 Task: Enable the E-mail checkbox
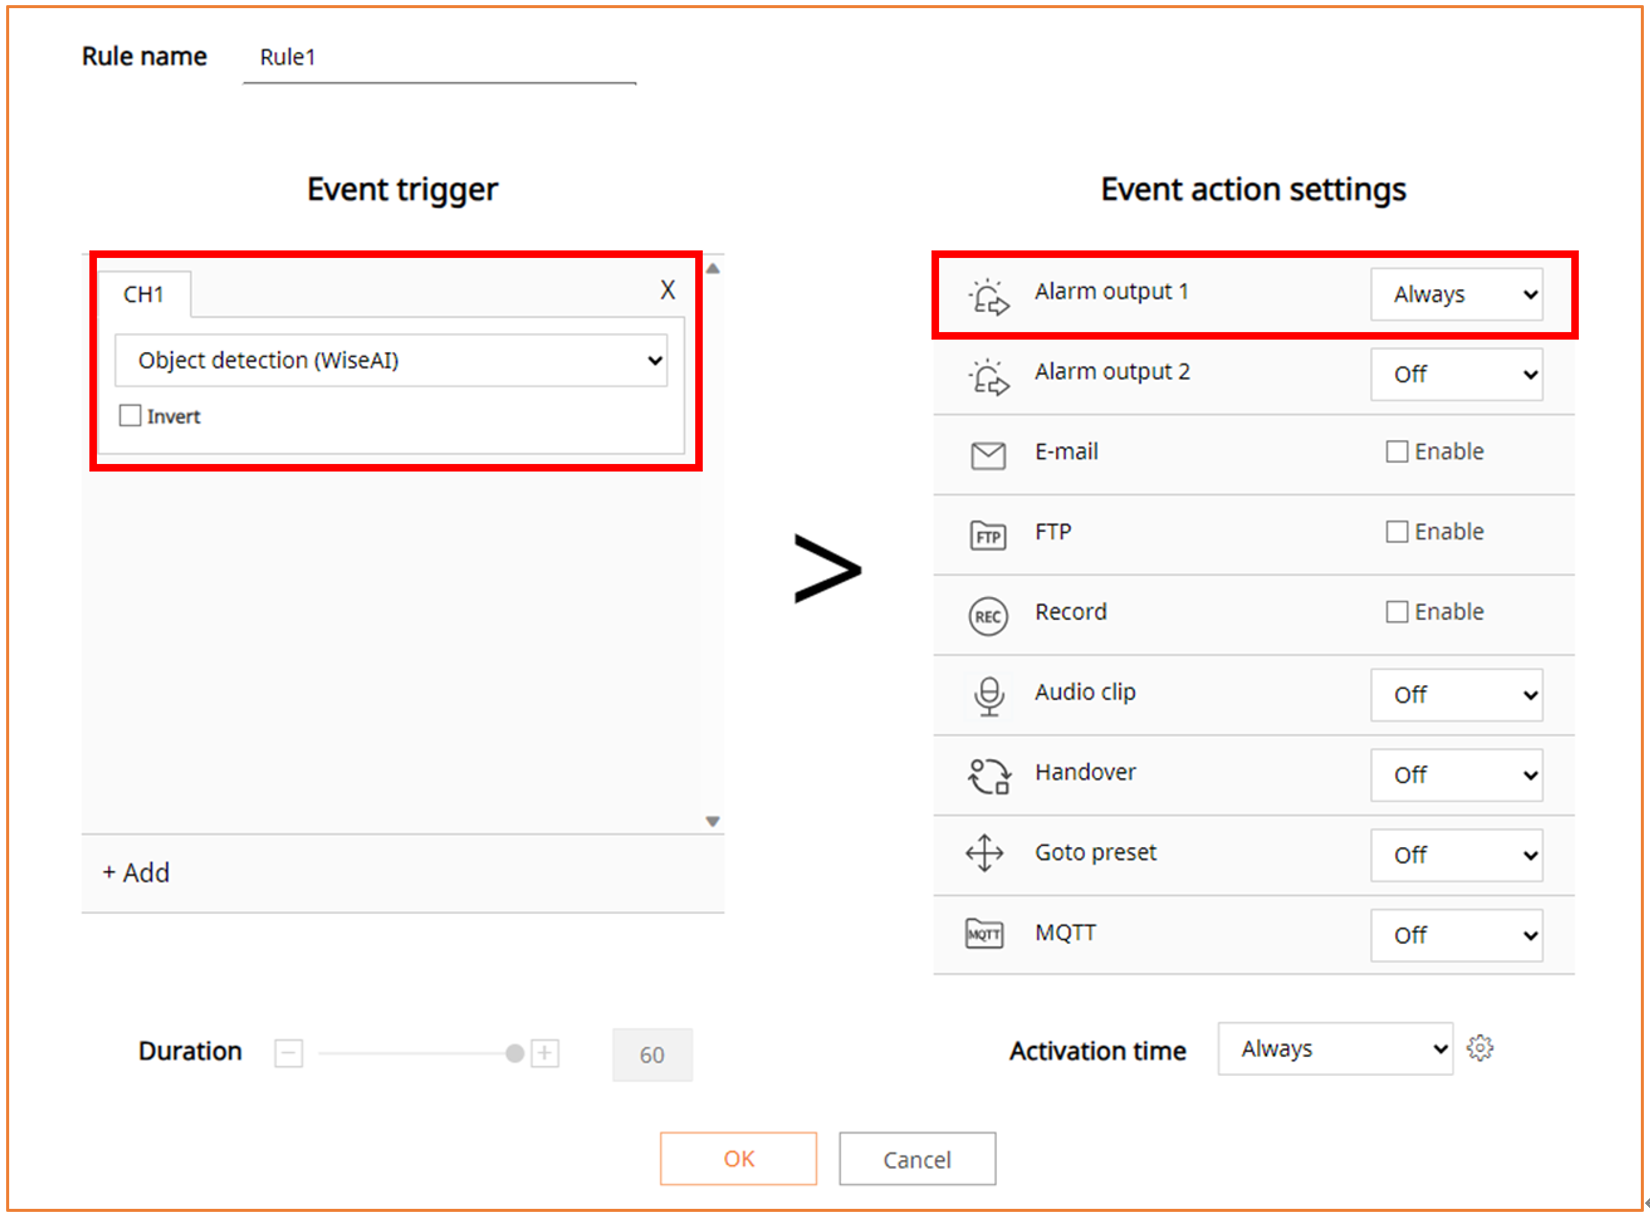tap(1396, 452)
